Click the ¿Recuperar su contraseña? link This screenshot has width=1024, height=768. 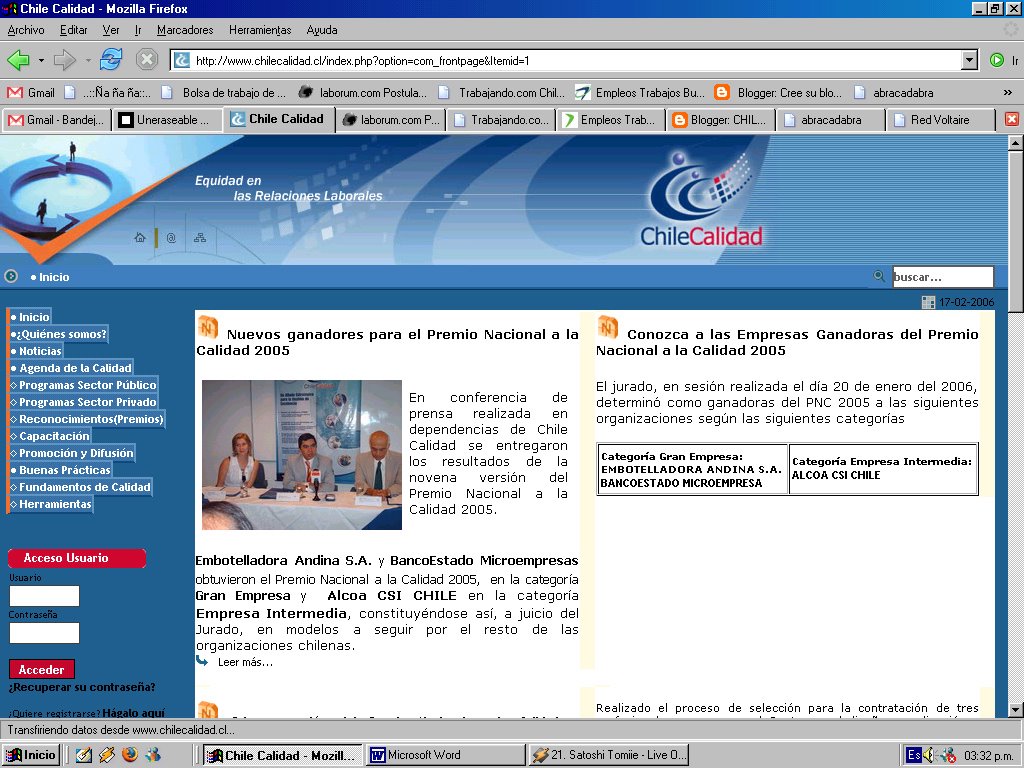tap(82, 687)
